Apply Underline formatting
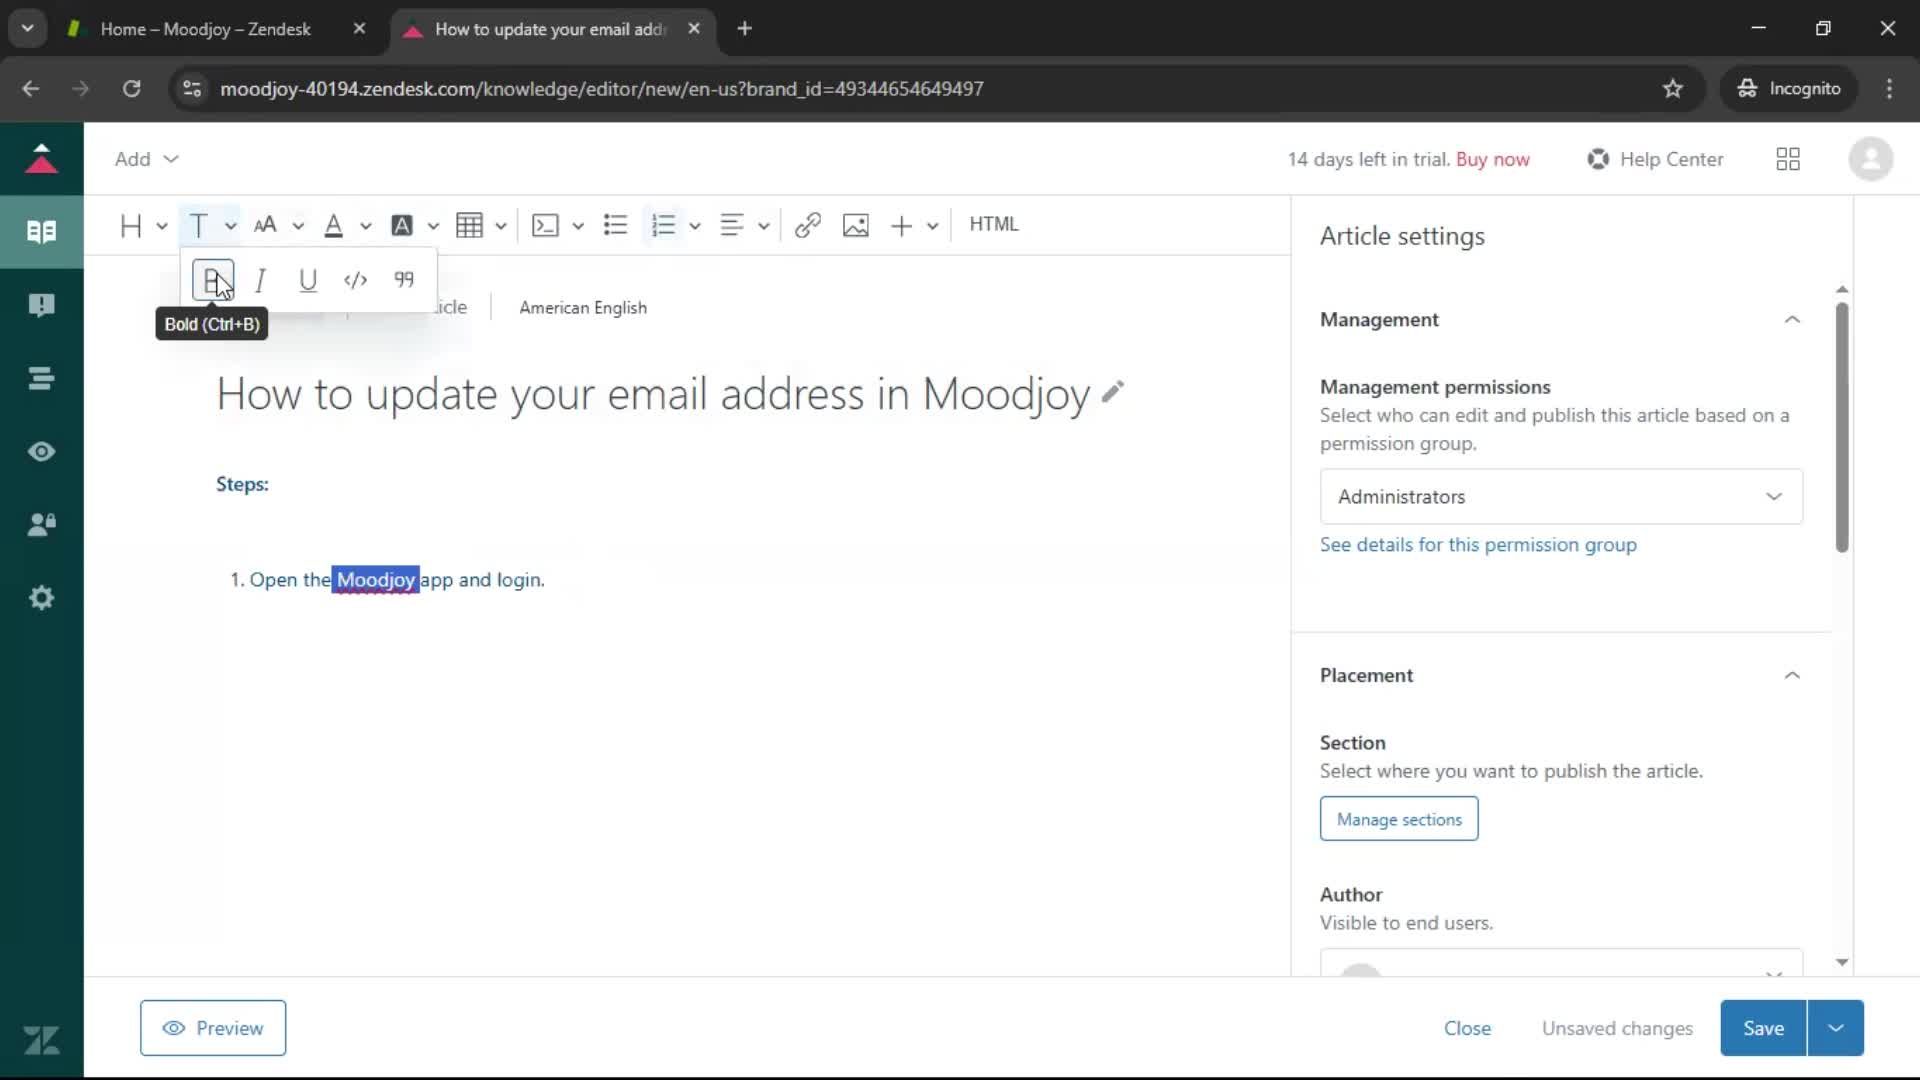1920x1080 pixels. tap(308, 280)
